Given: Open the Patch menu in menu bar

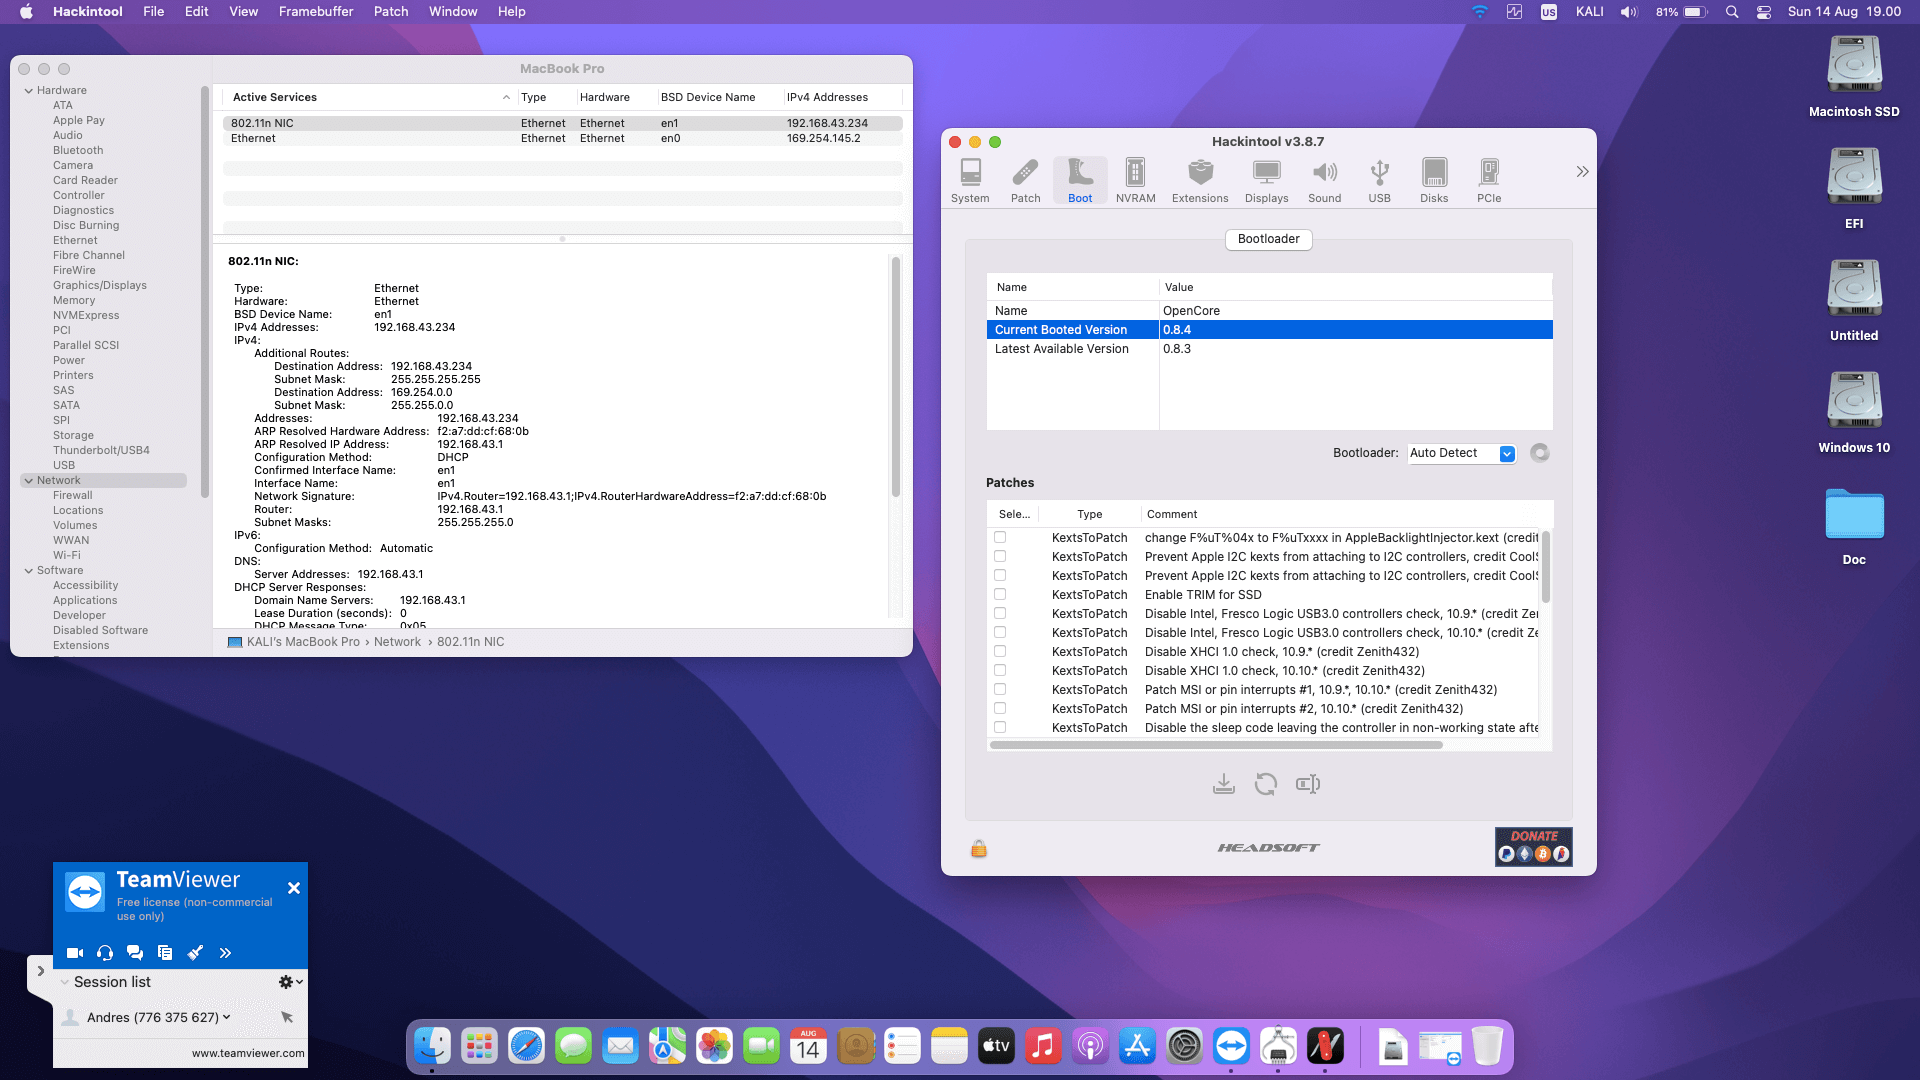Looking at the screenshot, I should coord(390,12).
